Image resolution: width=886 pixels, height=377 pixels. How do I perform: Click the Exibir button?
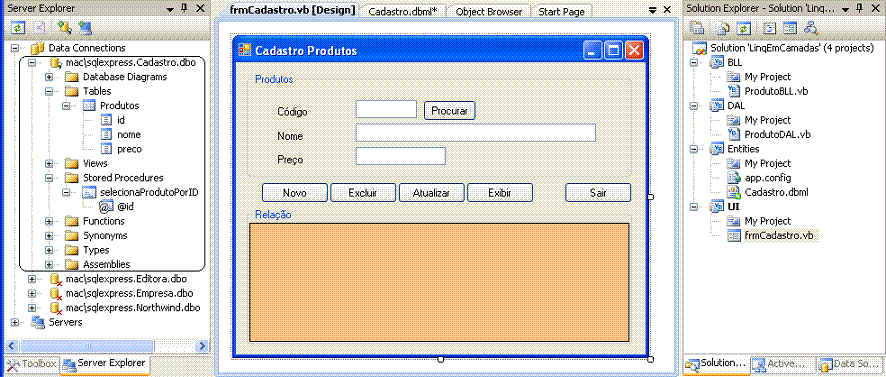pos(500,193)
